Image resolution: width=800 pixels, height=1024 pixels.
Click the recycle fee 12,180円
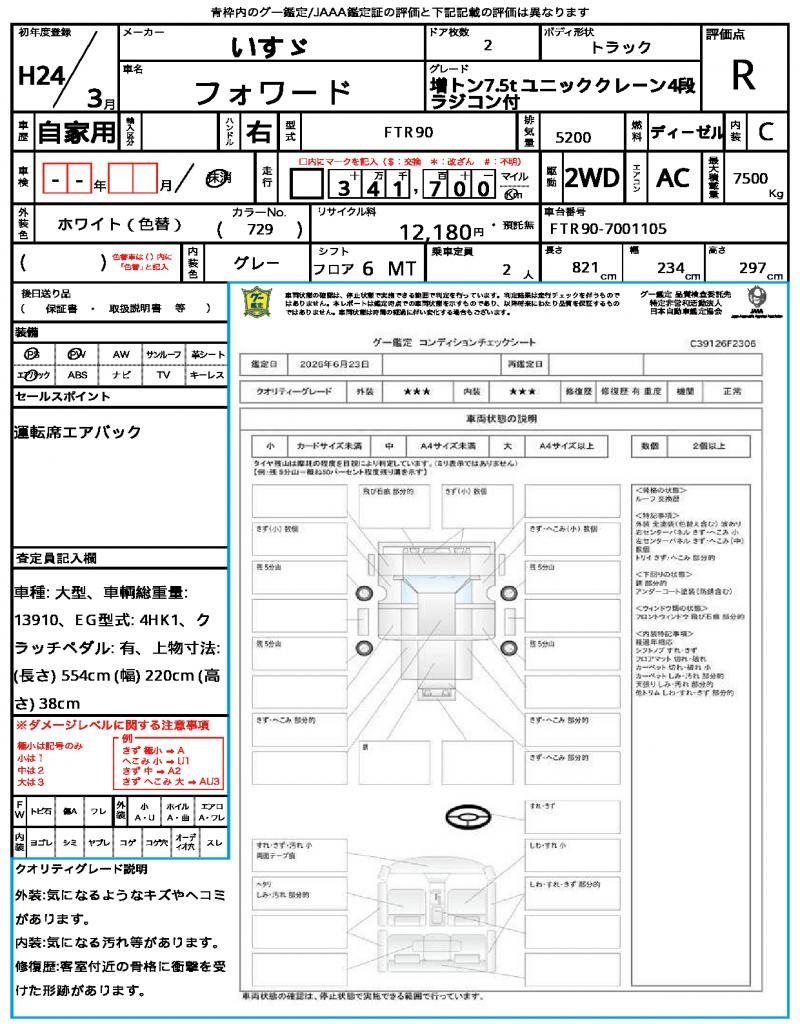click(441, 232)
